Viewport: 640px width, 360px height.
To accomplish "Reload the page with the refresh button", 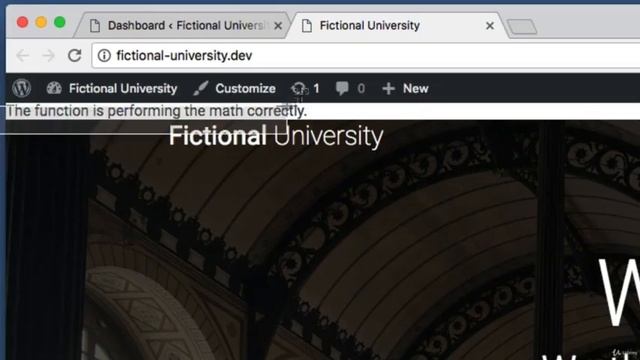I will pyautogui.click(x=75, y=55).
